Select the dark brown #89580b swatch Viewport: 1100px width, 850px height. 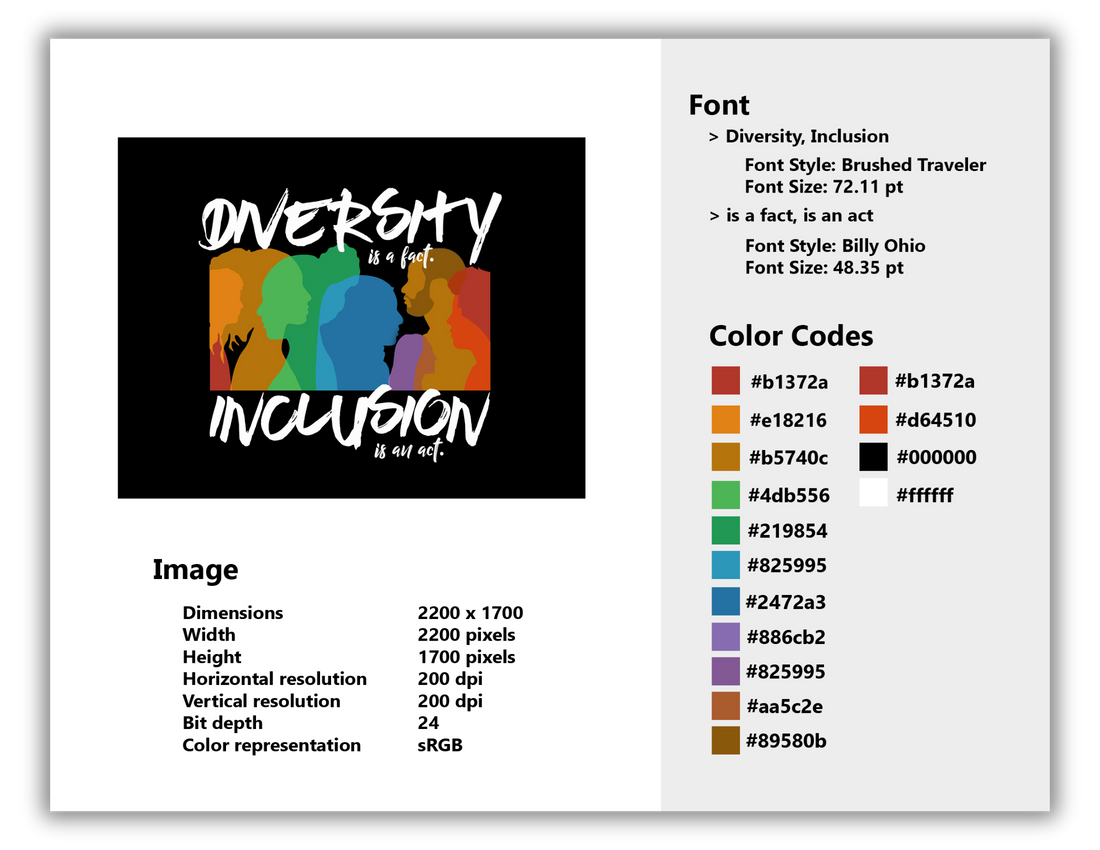point(725,741)
